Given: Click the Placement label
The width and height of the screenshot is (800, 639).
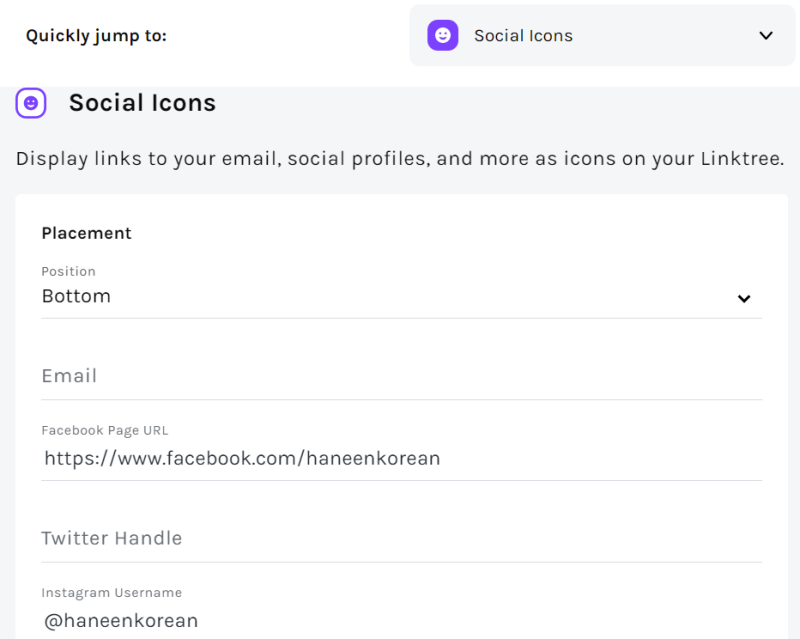Looking at the screenshot, I should click(86, 233).
